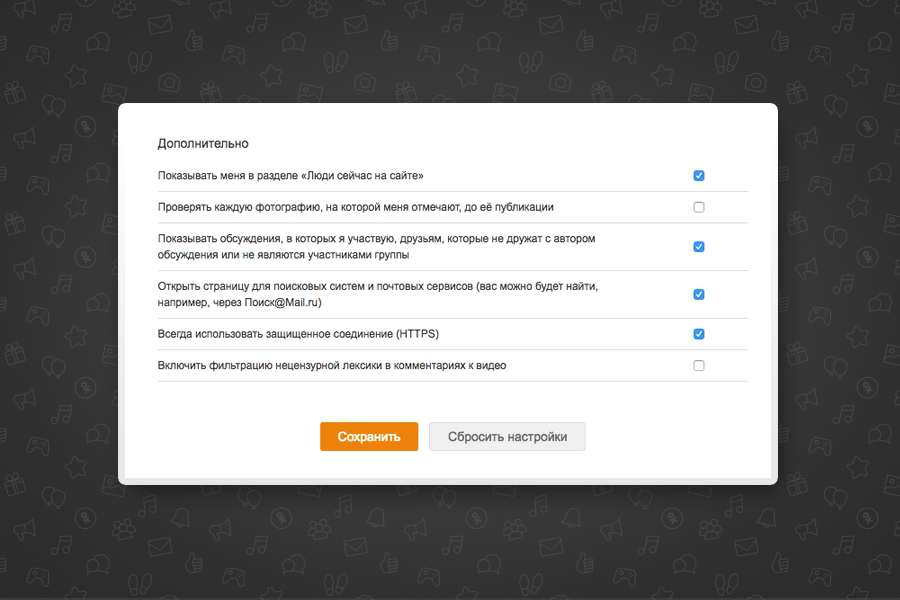Click the orange Сохранить button
900x600 pixels.
369,437
